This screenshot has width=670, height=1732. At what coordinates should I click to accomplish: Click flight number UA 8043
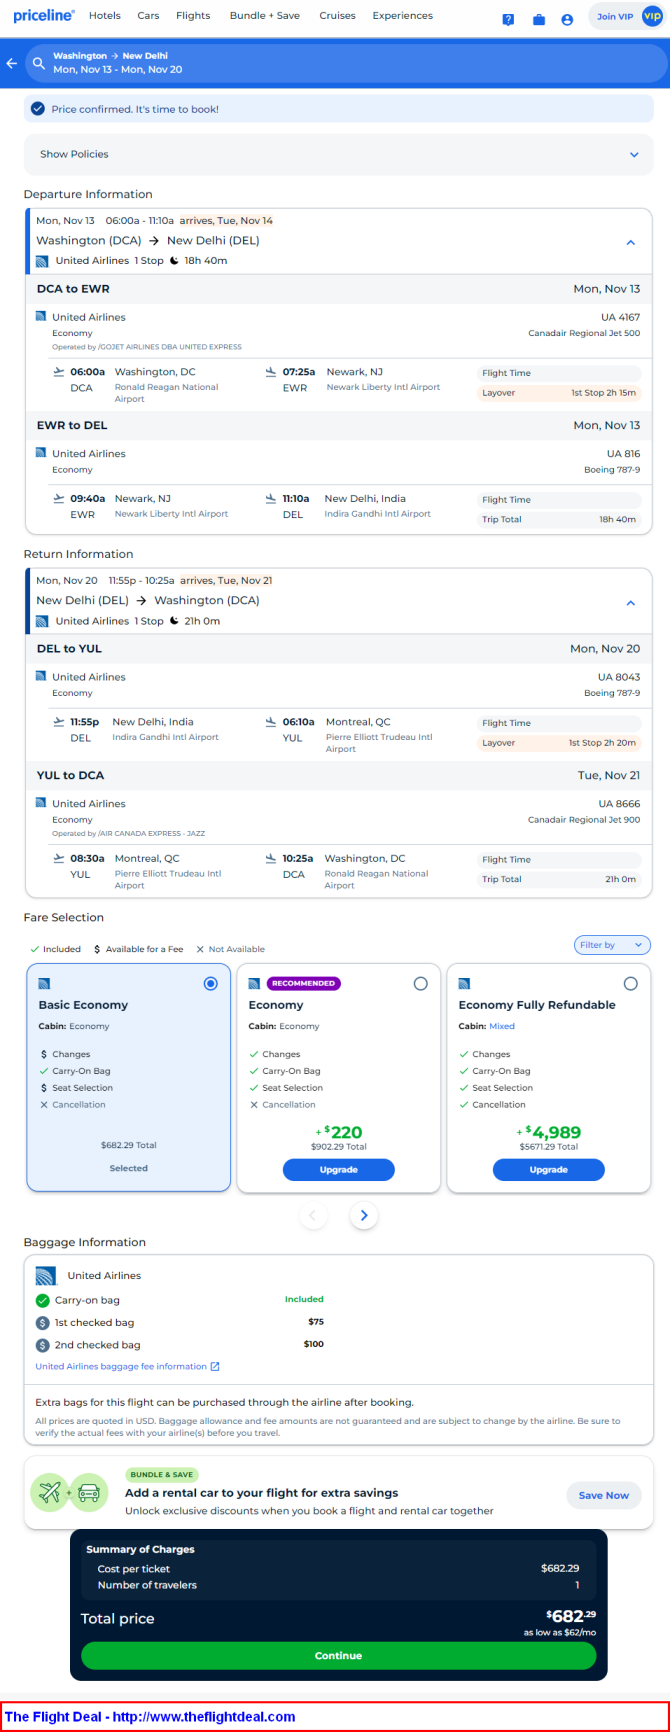[619, 677]
